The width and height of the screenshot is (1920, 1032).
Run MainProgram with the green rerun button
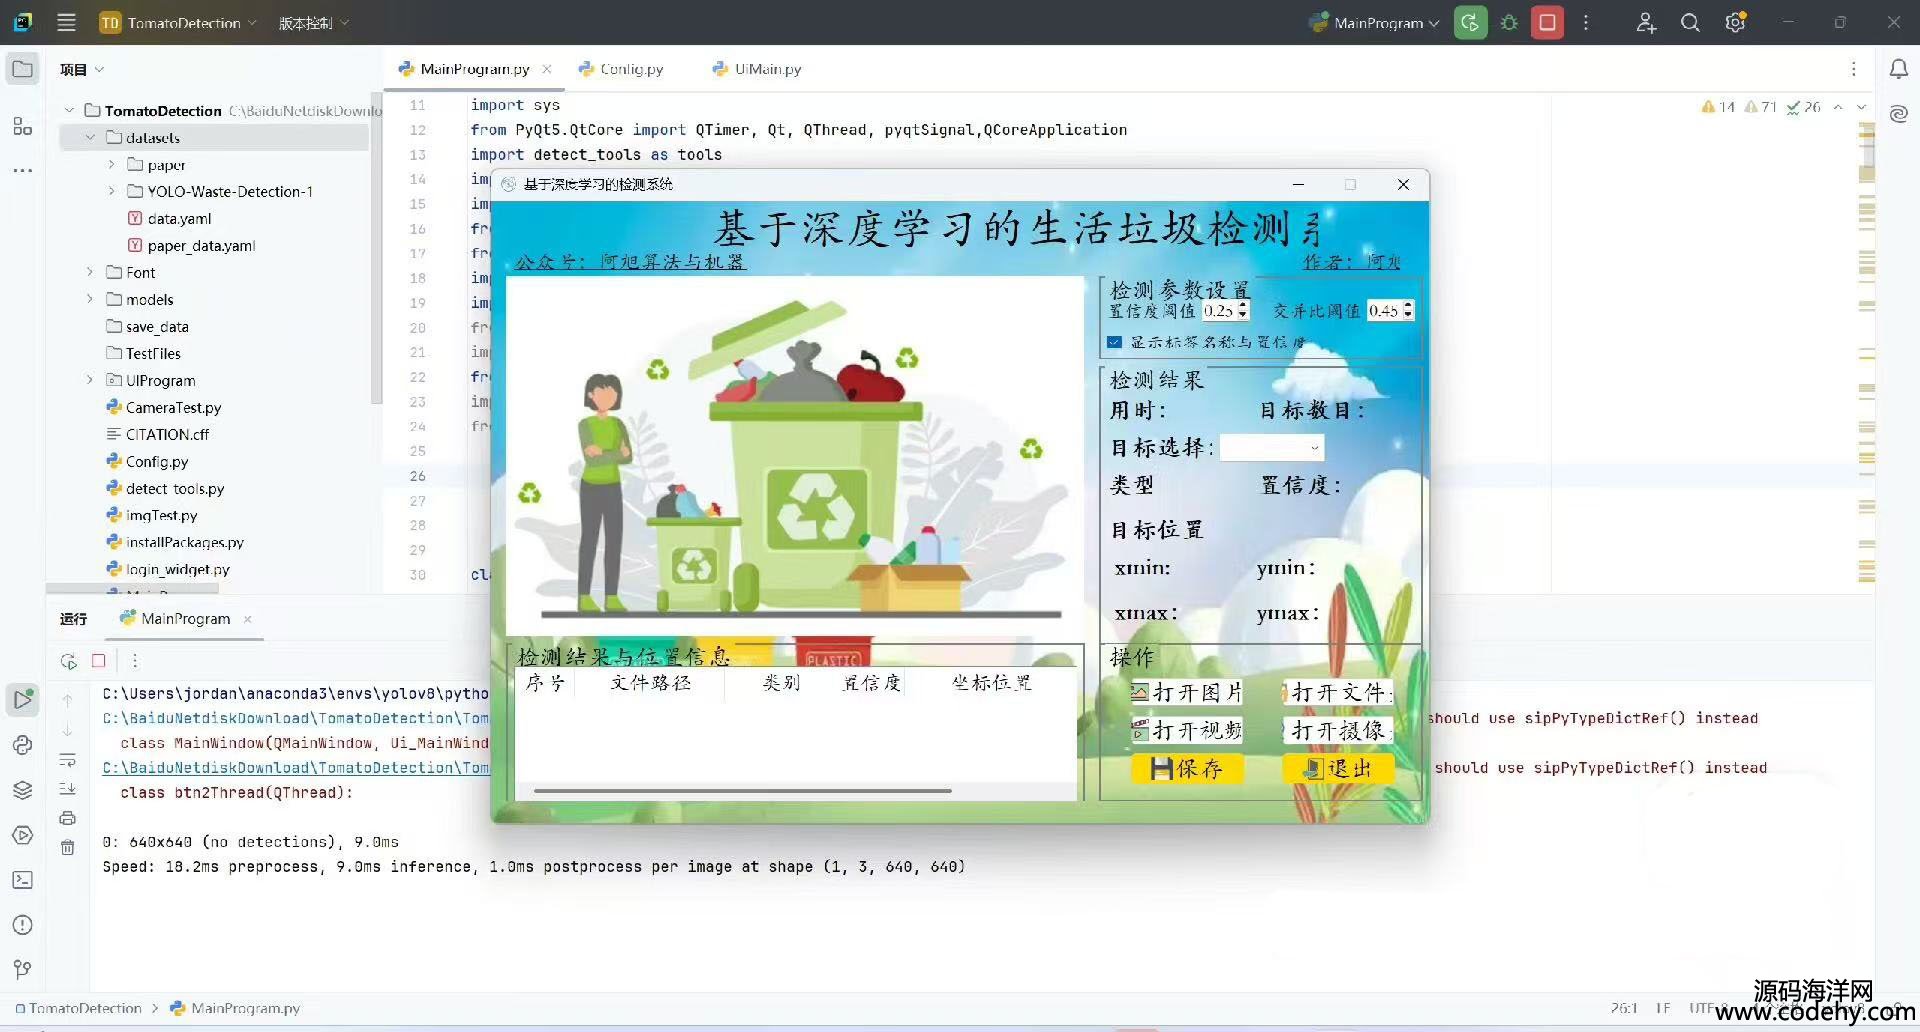tap(1470, 22)
